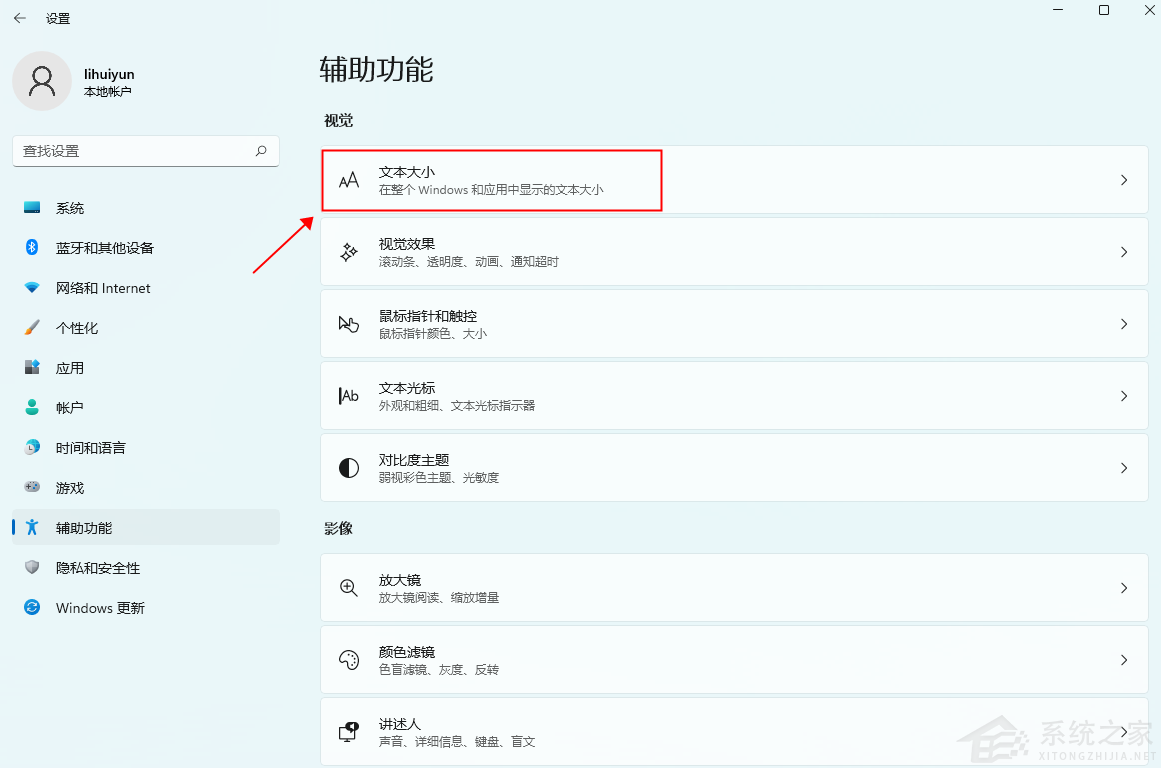Click chevron on 放大镜 row
The width and height of the screenshot is (1161, 768).
tap(1124, 588)
